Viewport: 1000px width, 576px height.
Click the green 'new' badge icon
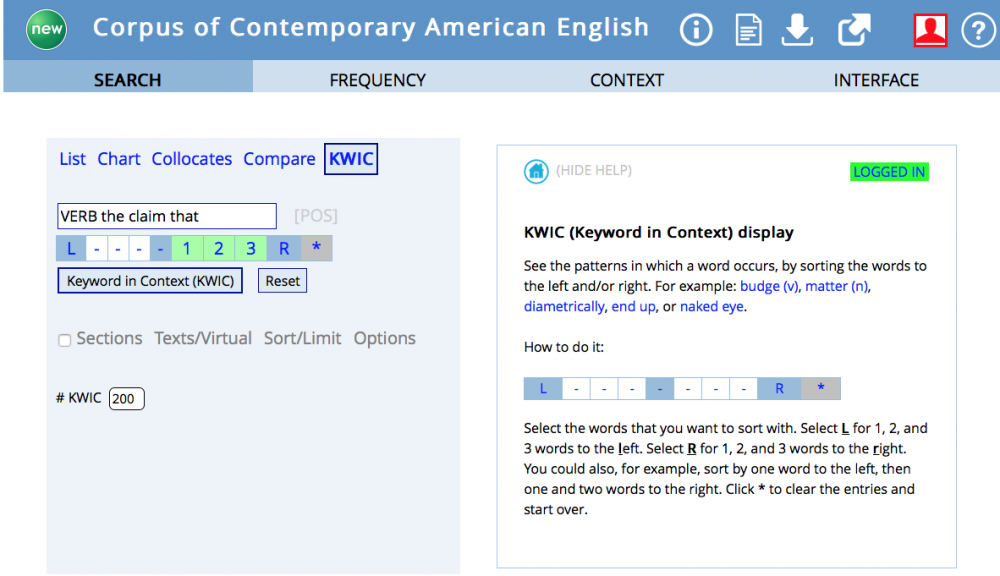[46, 29]
